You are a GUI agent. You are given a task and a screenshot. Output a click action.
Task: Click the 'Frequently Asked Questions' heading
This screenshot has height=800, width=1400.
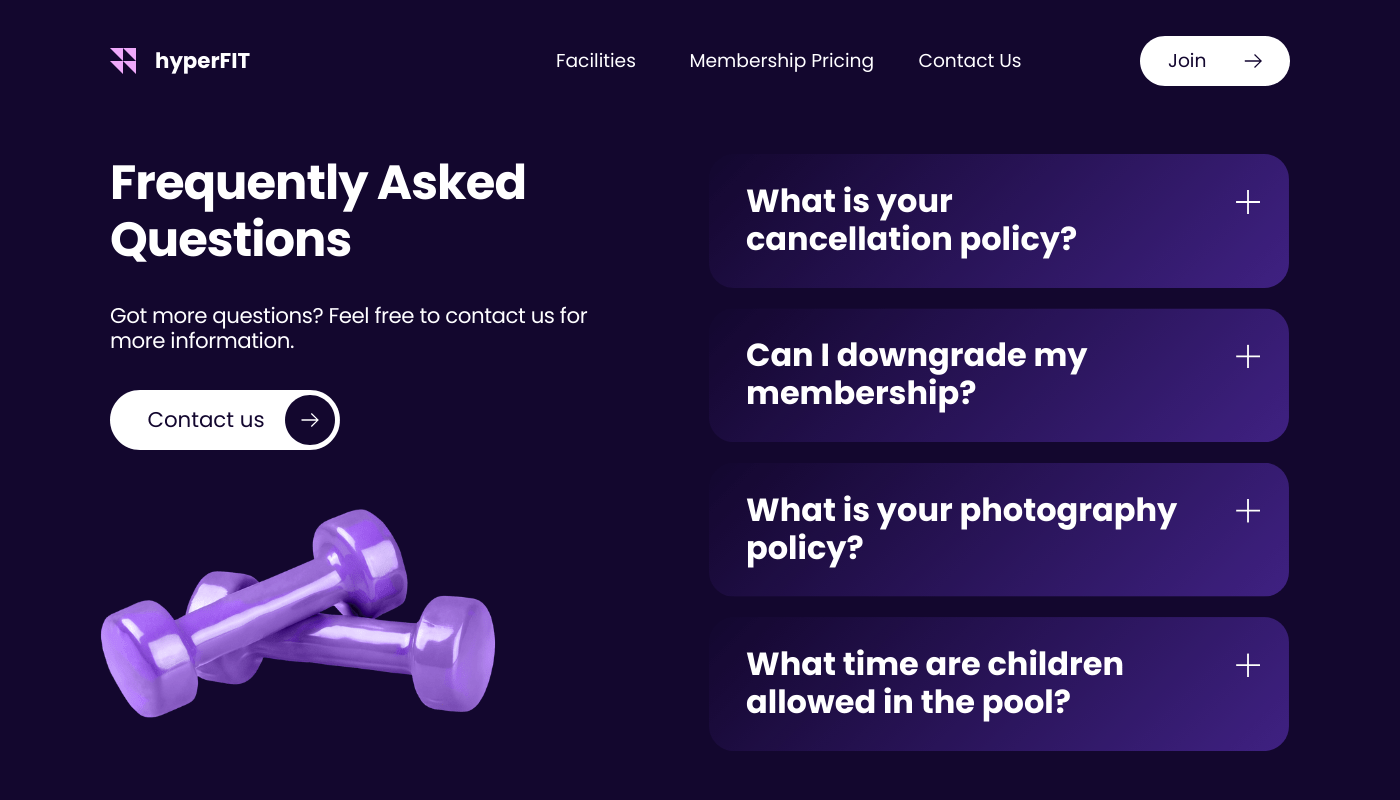318,212
